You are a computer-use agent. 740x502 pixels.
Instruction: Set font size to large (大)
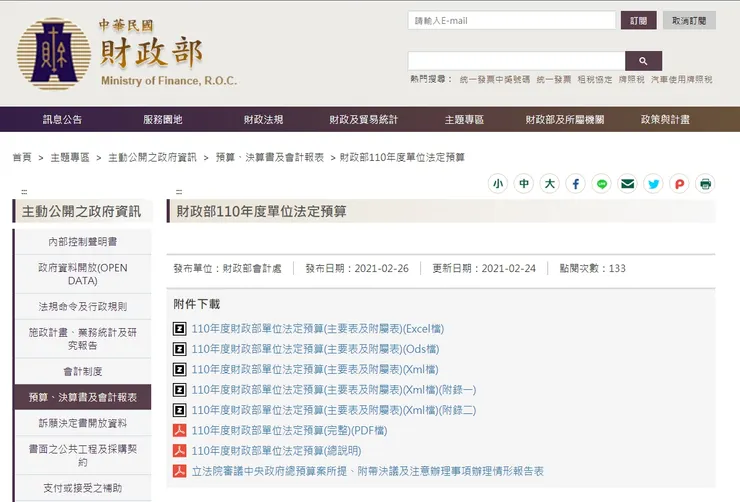point(549,184)
